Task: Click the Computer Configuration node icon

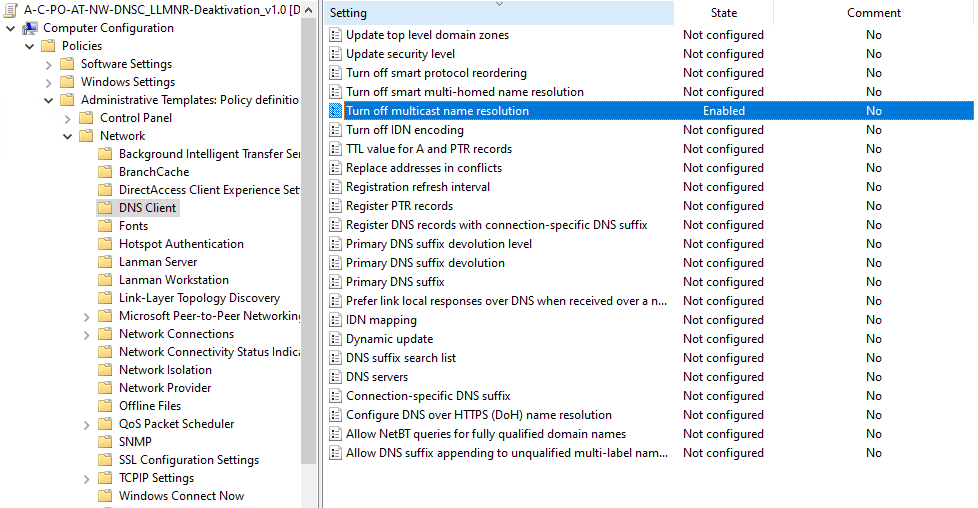Action: pos(30,28)
